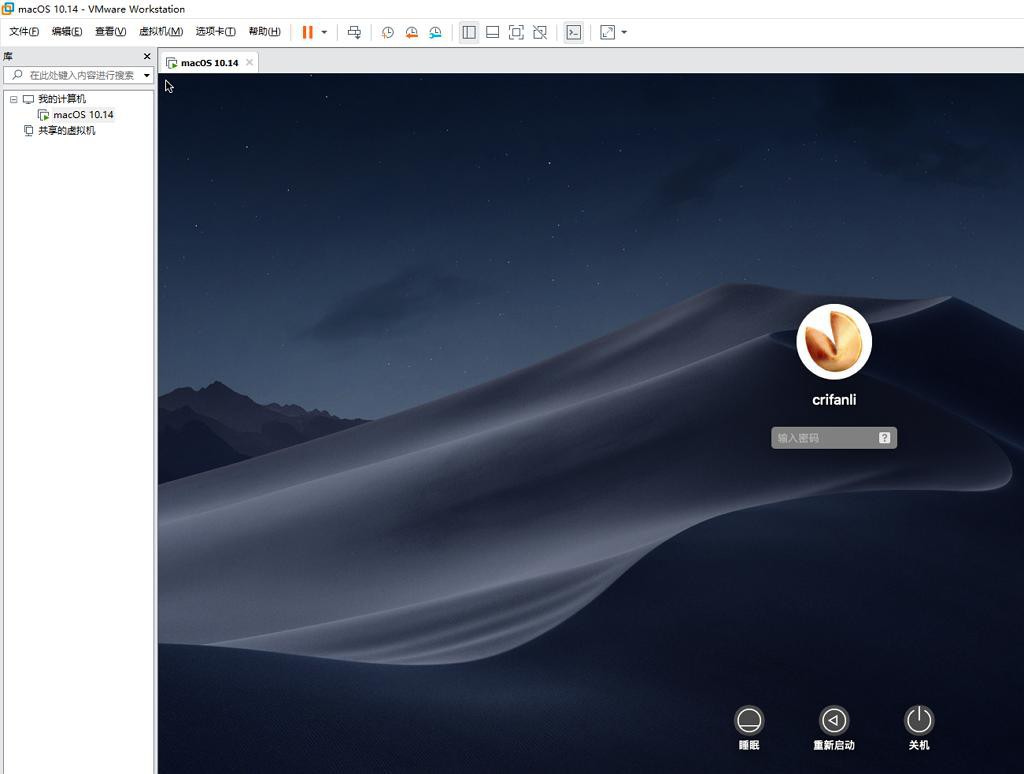Image resolution: width=1024 pixels, height=774 pixels.
Task: Open the 文件(F) menu
Action: [x=24, y=31]
